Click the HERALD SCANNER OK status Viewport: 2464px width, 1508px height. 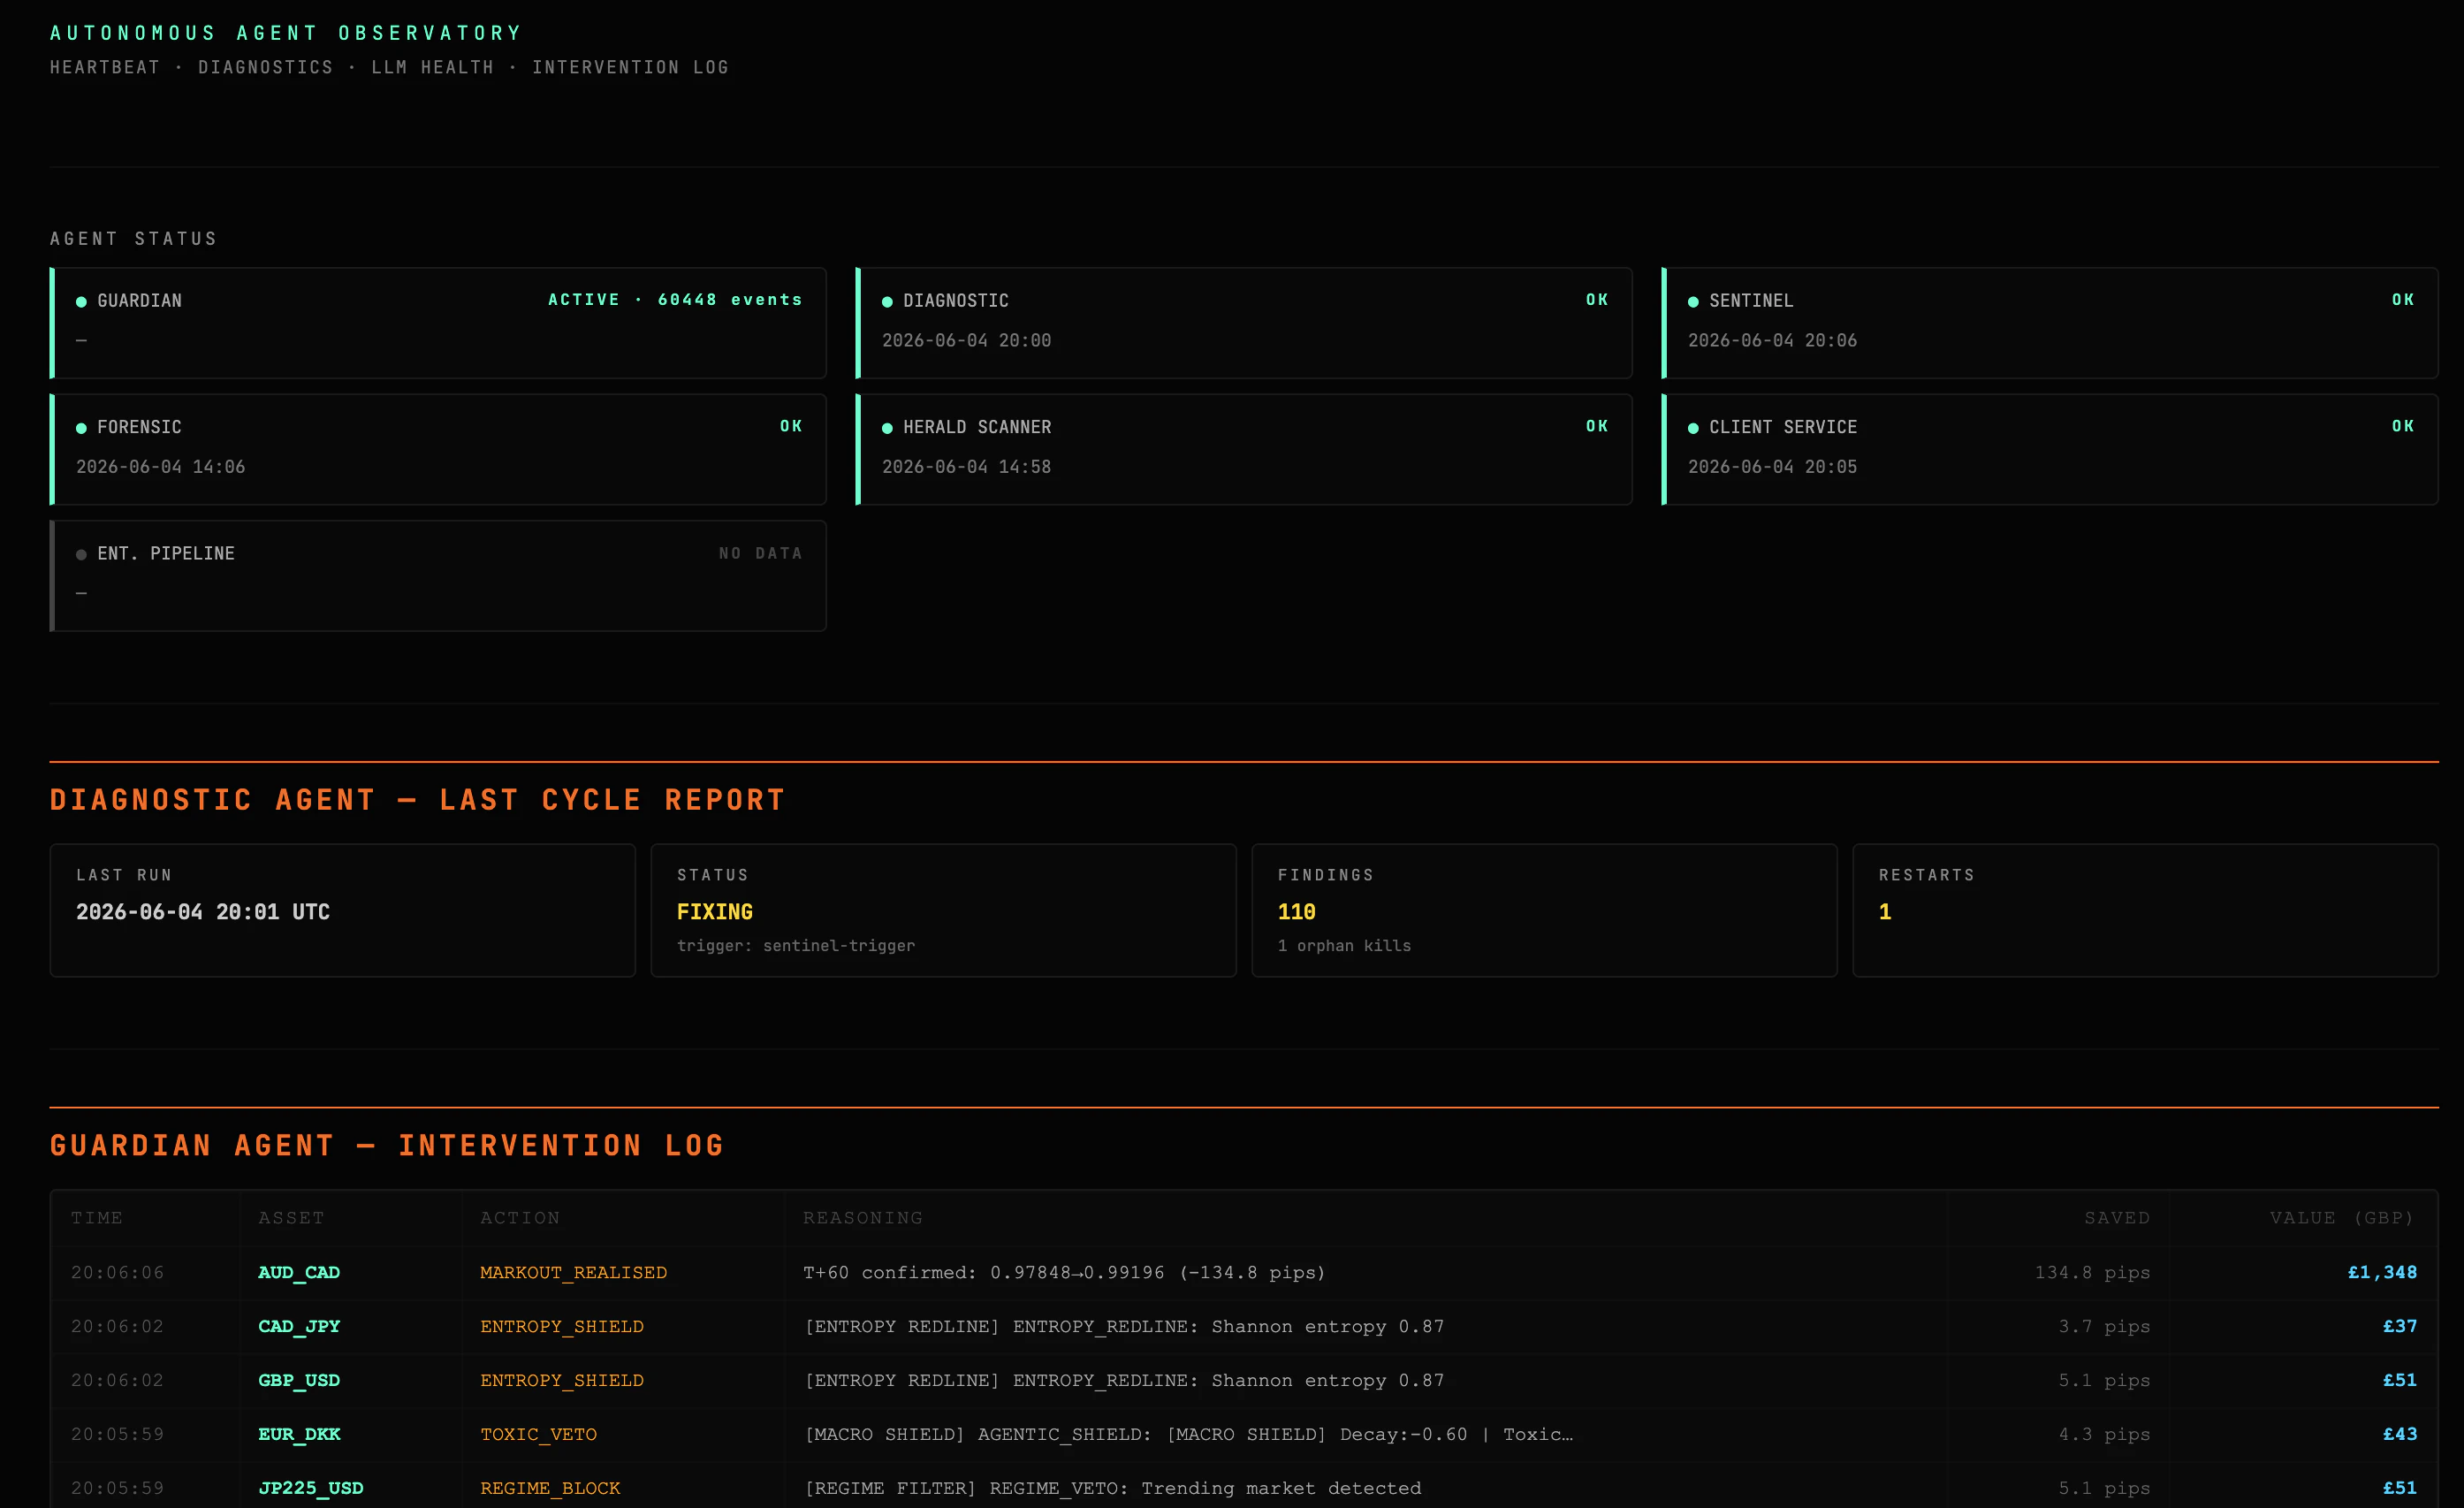pyautogui.click(x=1597, y=426)
